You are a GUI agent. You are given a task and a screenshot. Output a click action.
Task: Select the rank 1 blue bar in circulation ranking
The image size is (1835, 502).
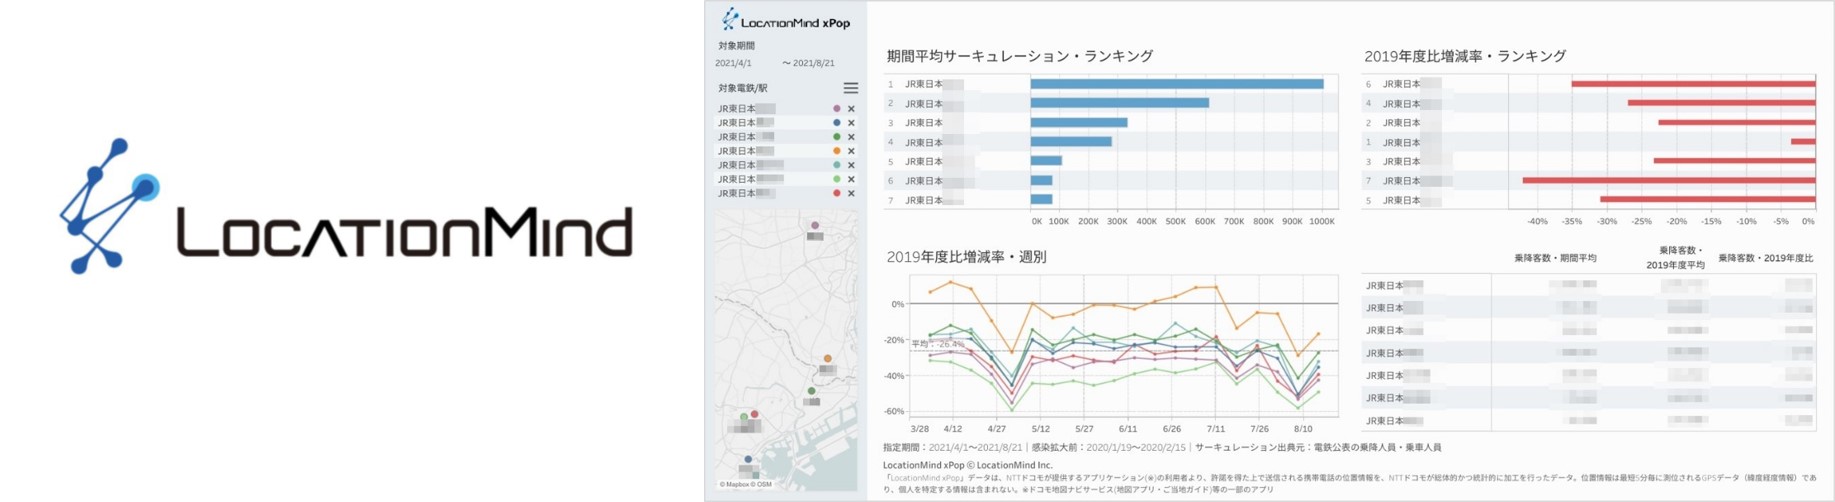pos(1177,84)
